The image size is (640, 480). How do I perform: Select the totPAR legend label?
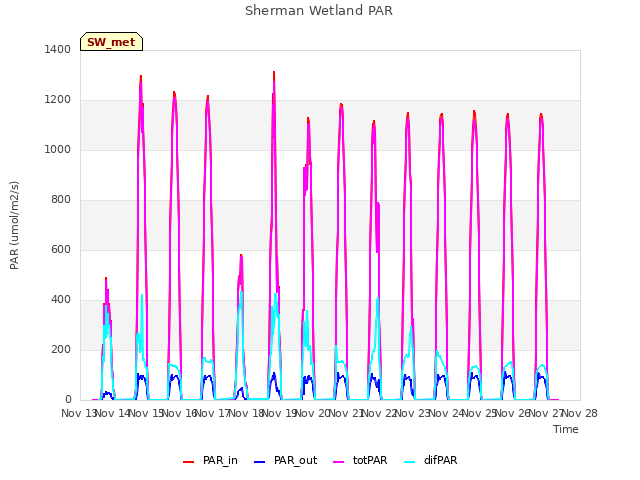pos(370,460)
